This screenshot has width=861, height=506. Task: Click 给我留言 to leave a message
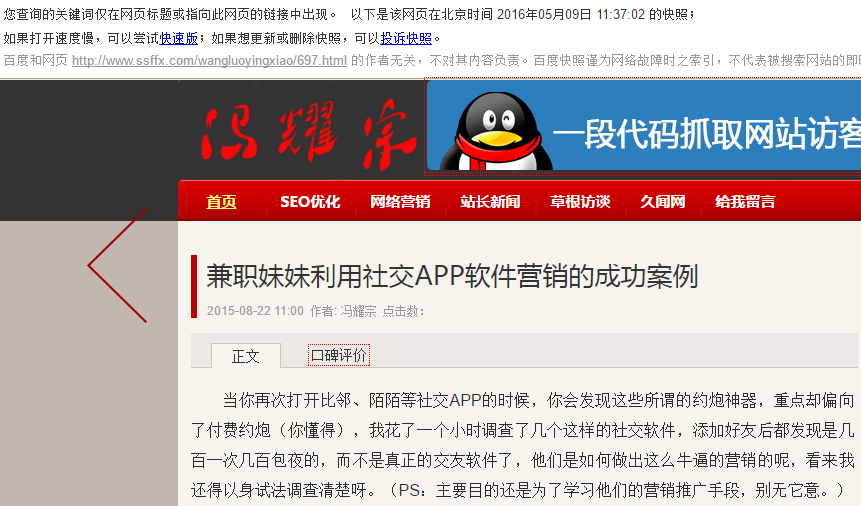[745, 202]
